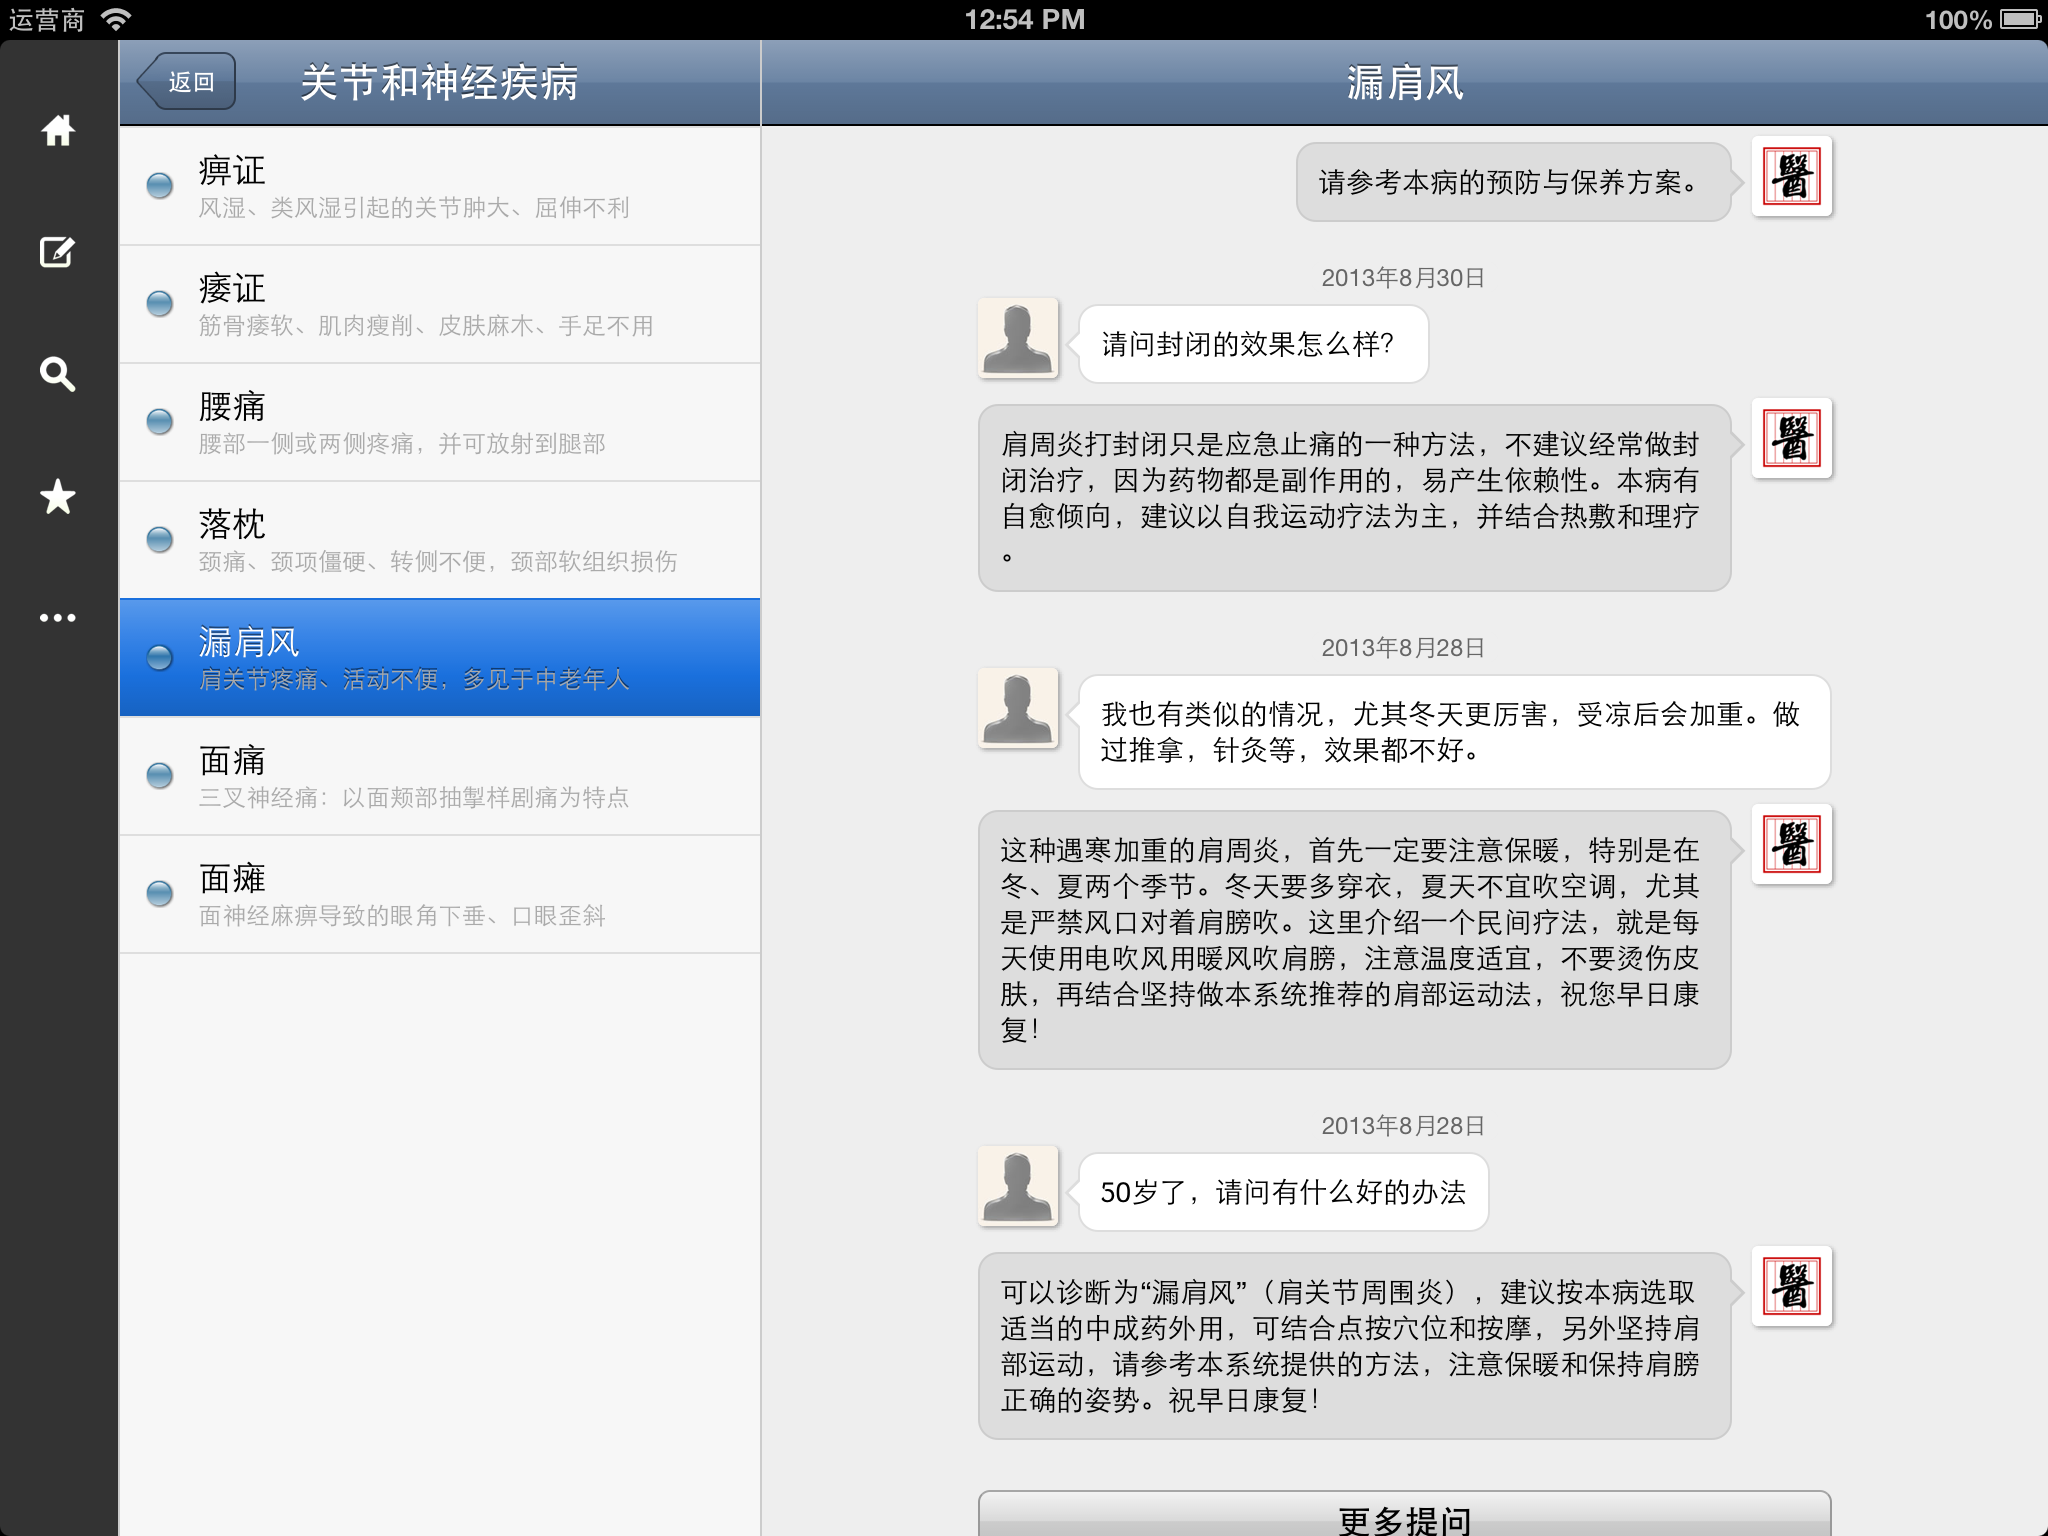The image size is (2048, 1536).
Task: Tap the compose/edit note icon
Action: tap(57, 252)
